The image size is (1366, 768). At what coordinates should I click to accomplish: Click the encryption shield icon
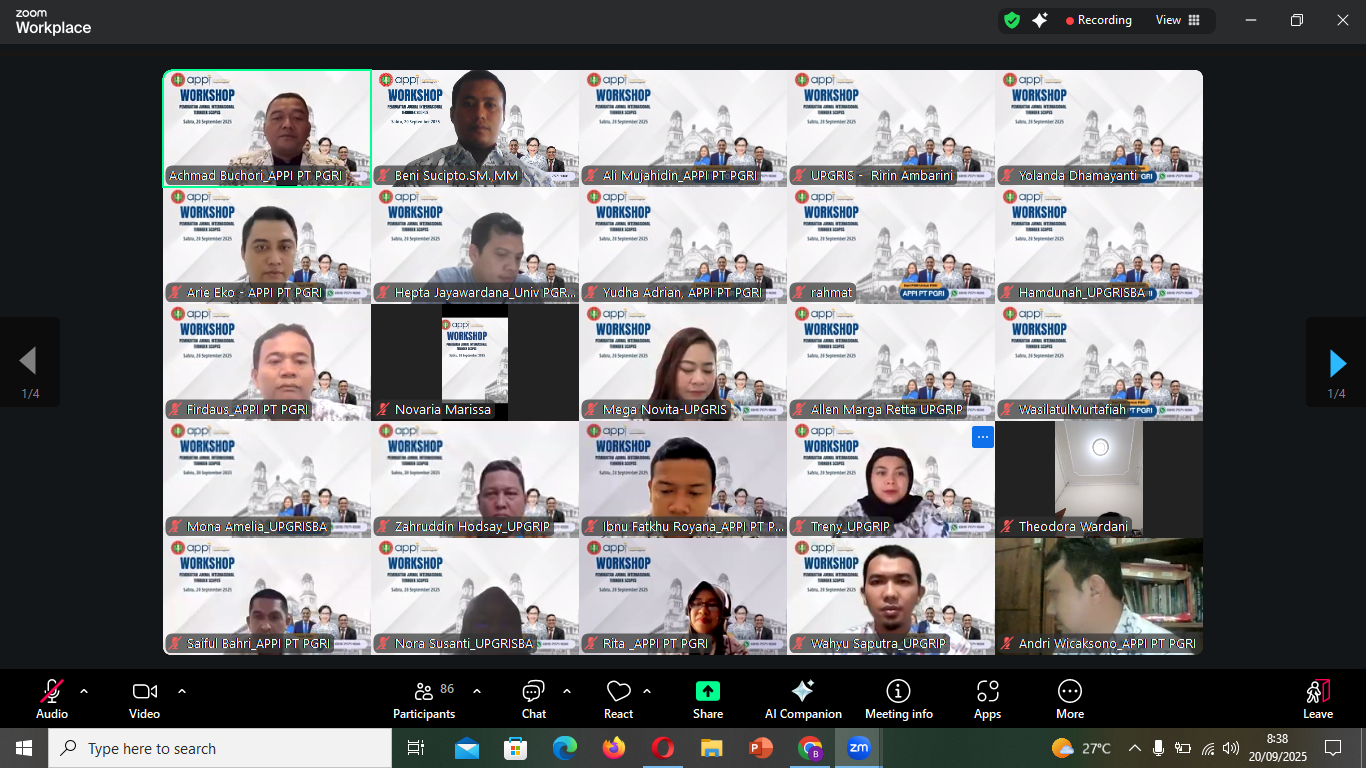coord(1012,20)
